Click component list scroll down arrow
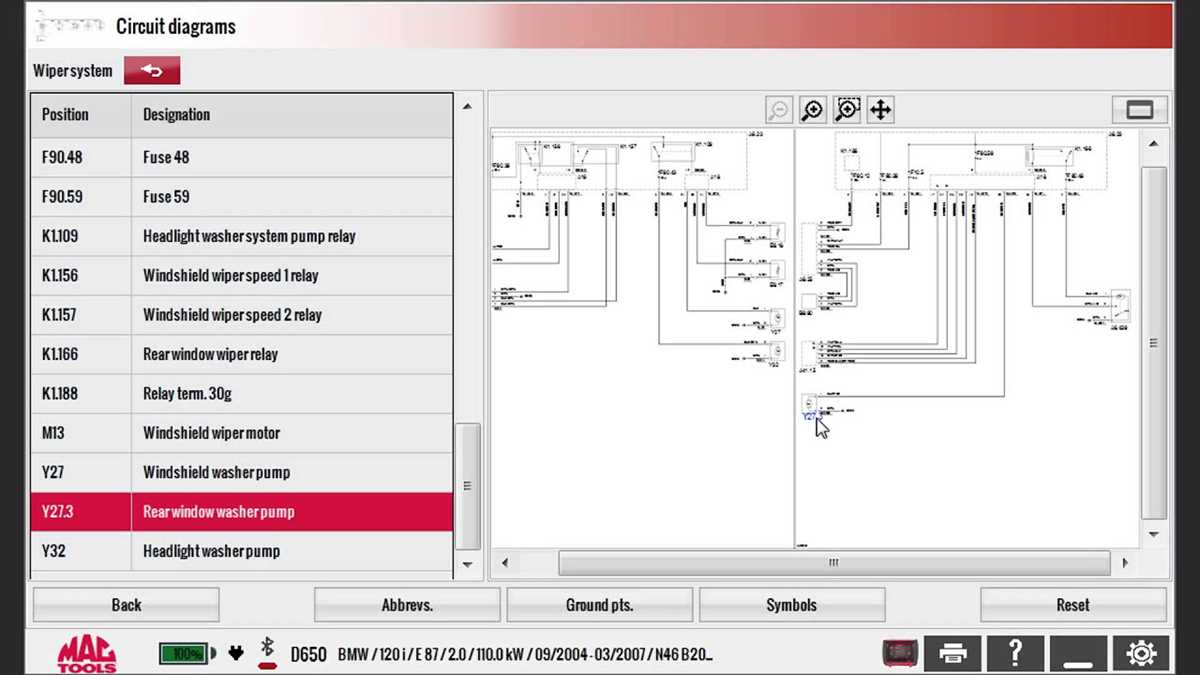This screenshot has width=1200, height=675. tap(467, 565)
